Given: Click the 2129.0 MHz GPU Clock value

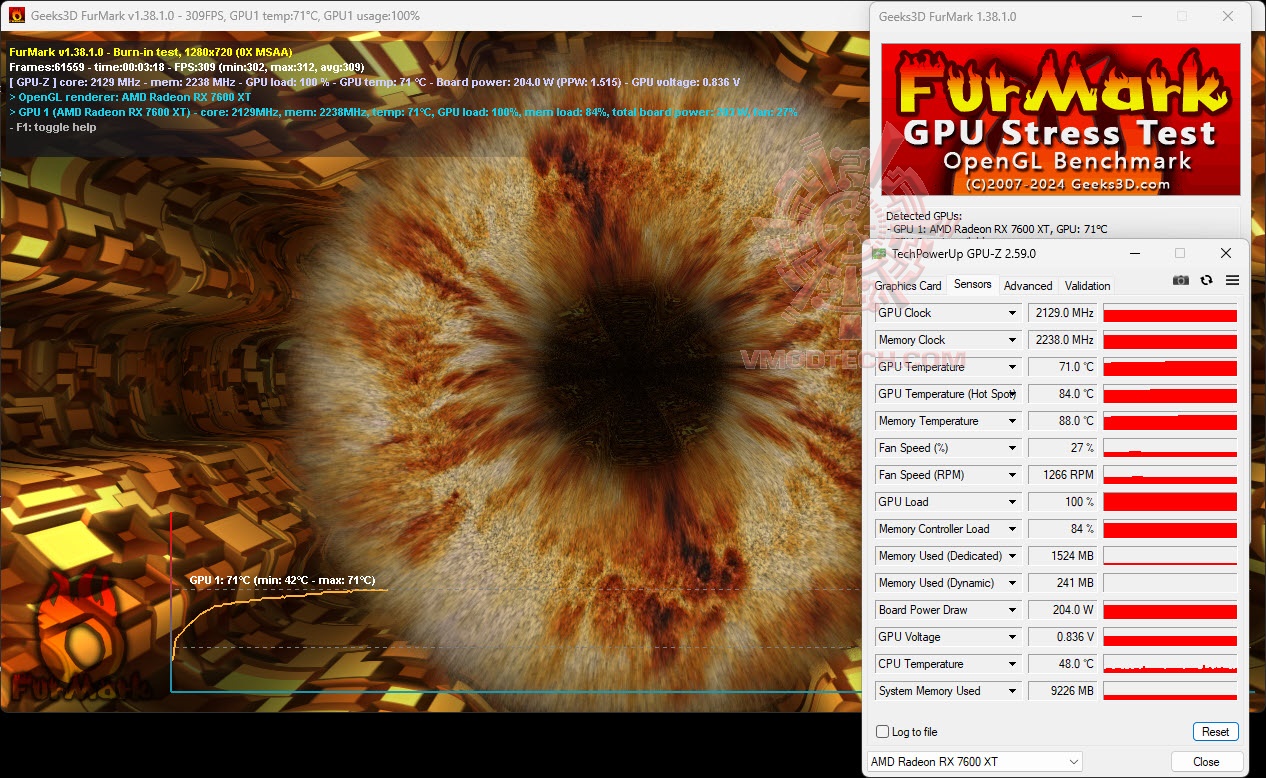Looking at the screenshot, I should coord(1063,313).
